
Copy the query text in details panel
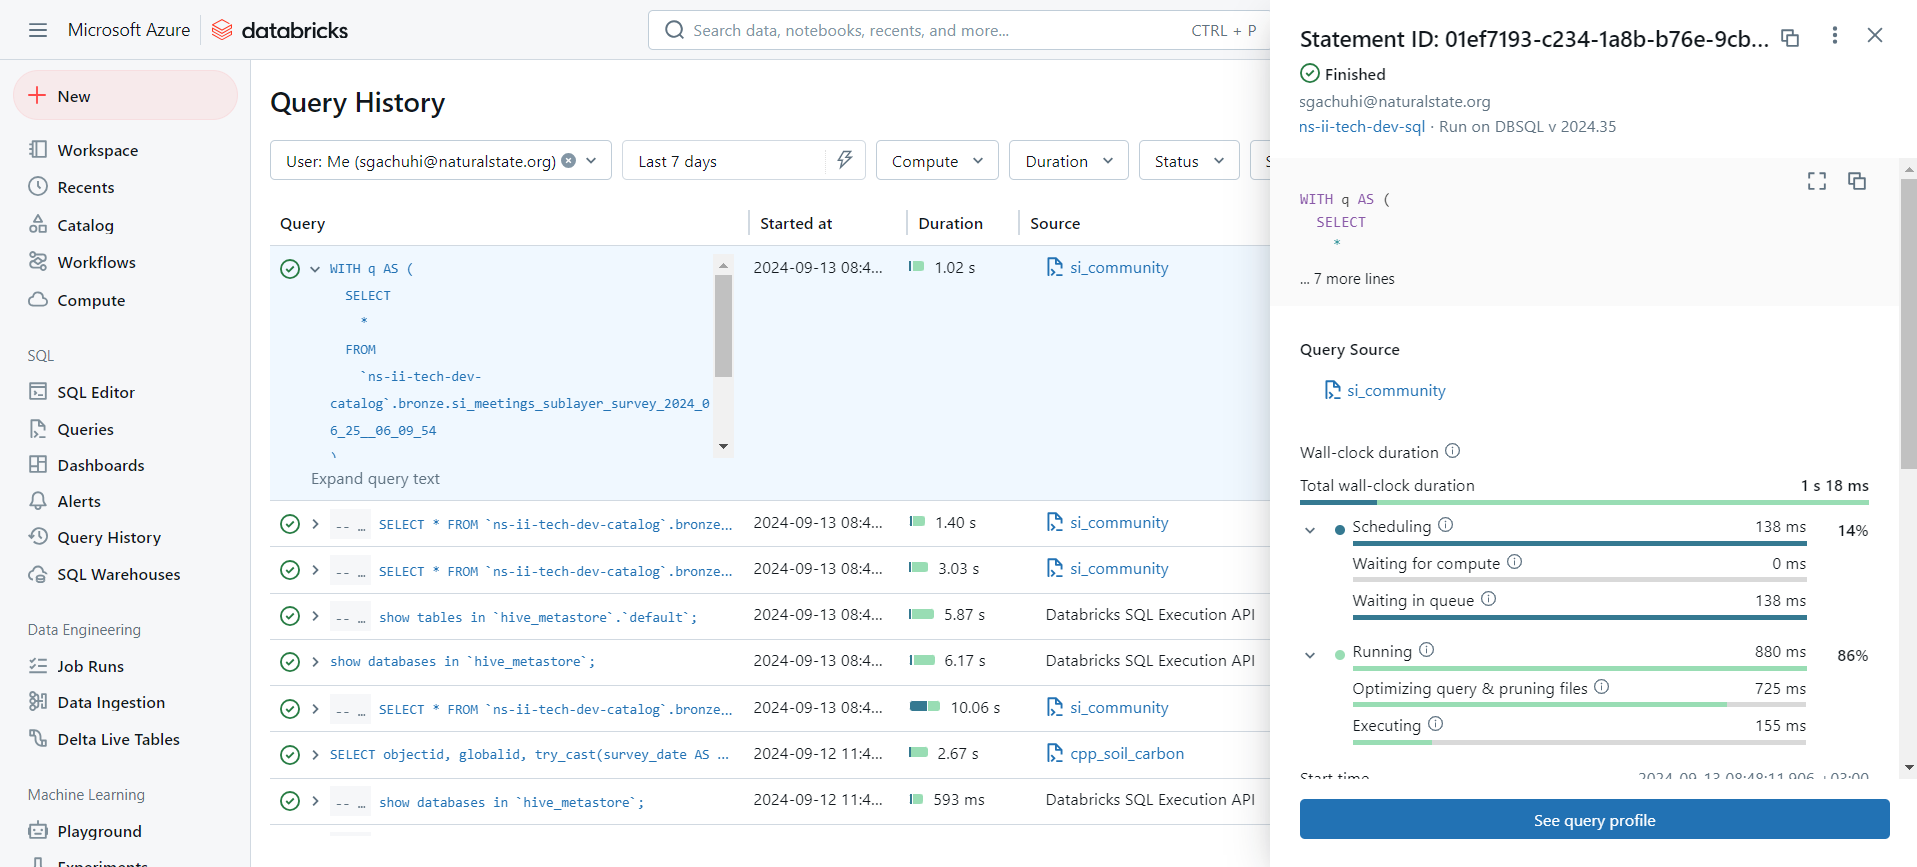click(x=1857, y=181)
